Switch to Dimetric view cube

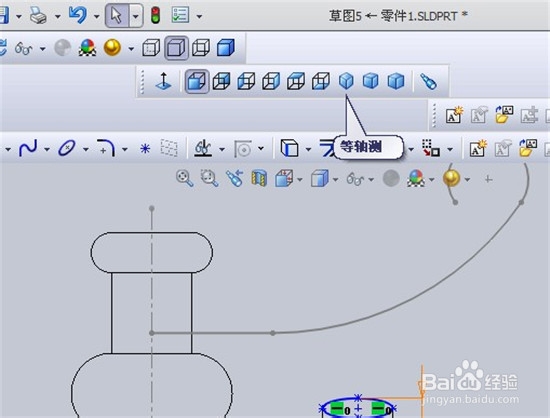pyautogui.click(x=396, y=81)
